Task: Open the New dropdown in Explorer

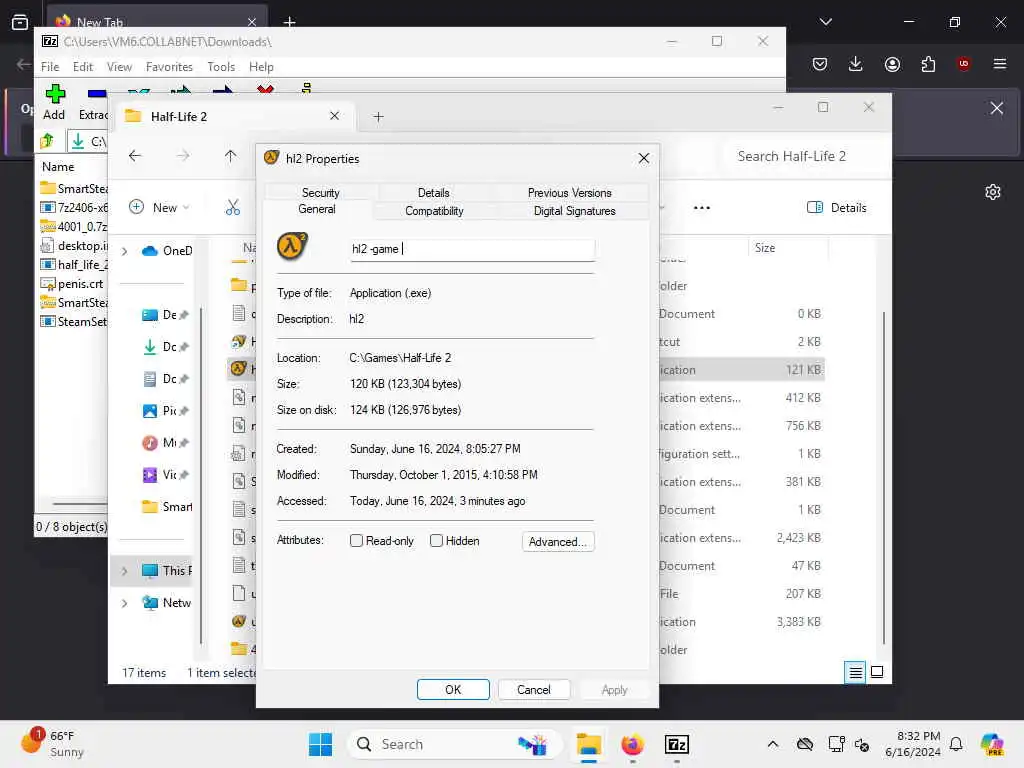Action: (x=159, y=208)
